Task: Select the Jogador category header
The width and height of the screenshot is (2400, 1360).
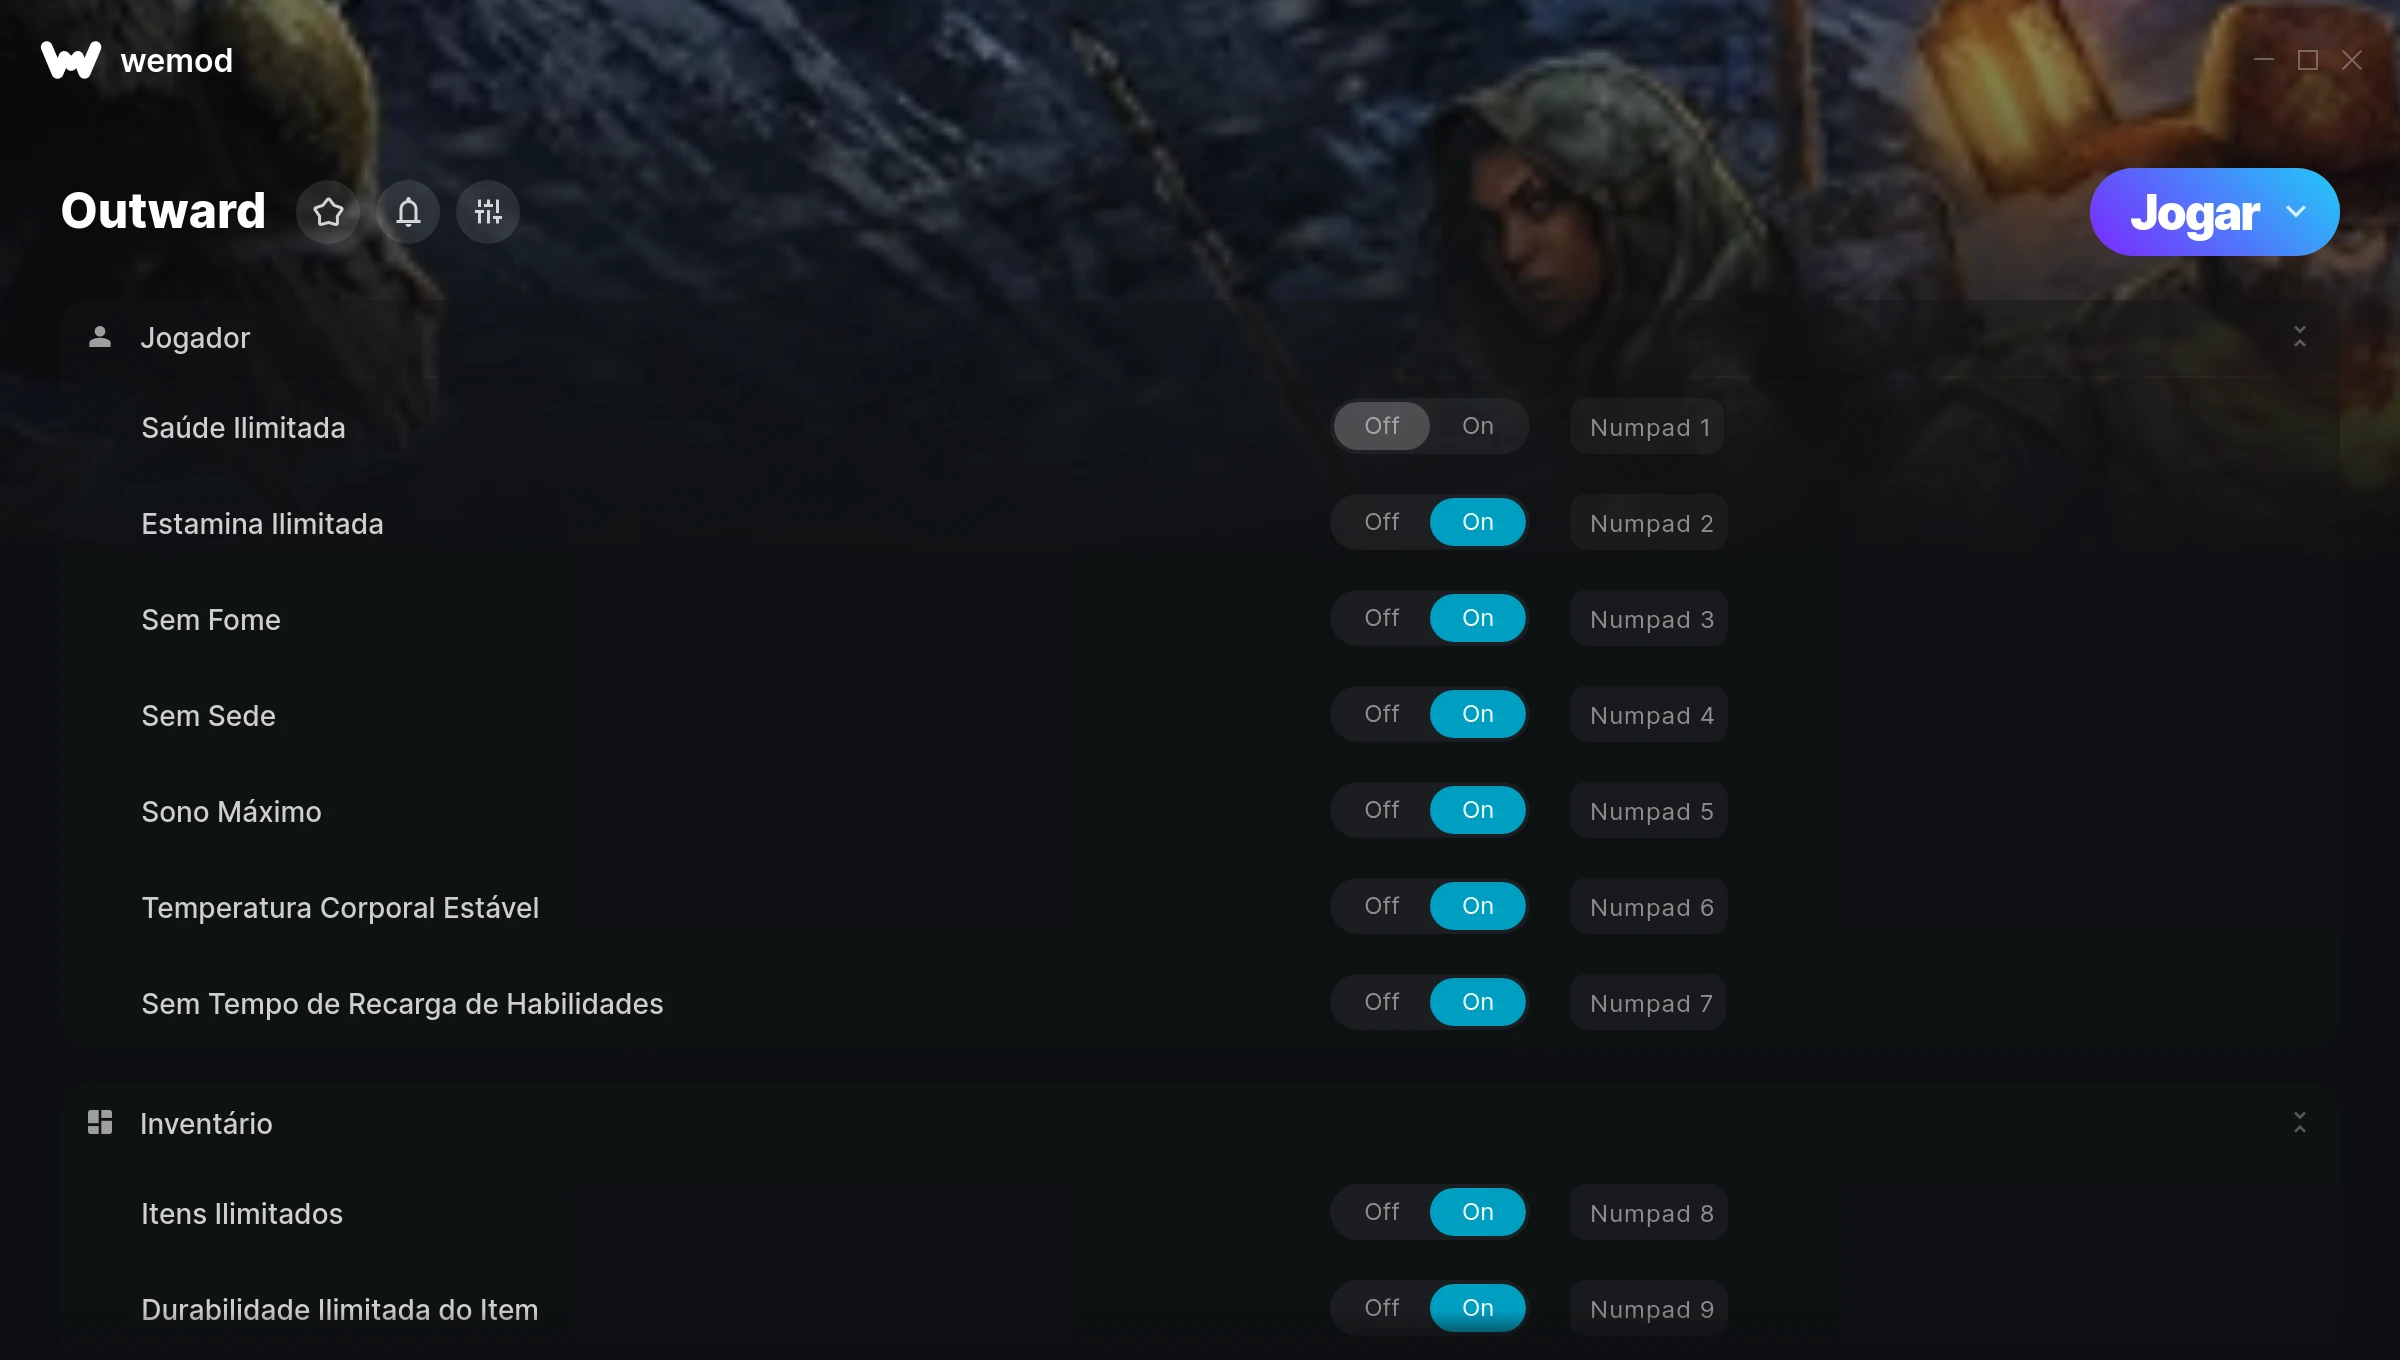Action: (1200, 337)
